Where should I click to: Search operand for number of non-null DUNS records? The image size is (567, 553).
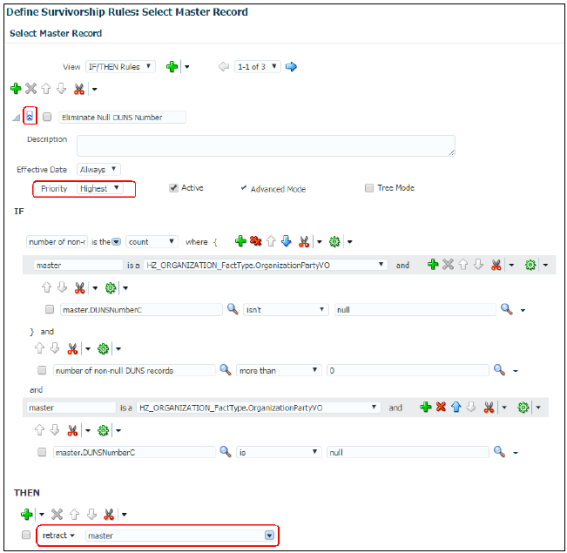coord(225,370)
